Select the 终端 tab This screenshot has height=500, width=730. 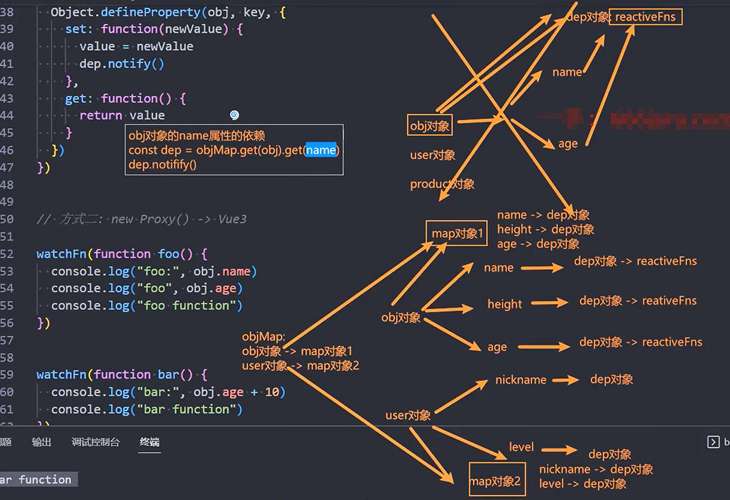[149, 442]
